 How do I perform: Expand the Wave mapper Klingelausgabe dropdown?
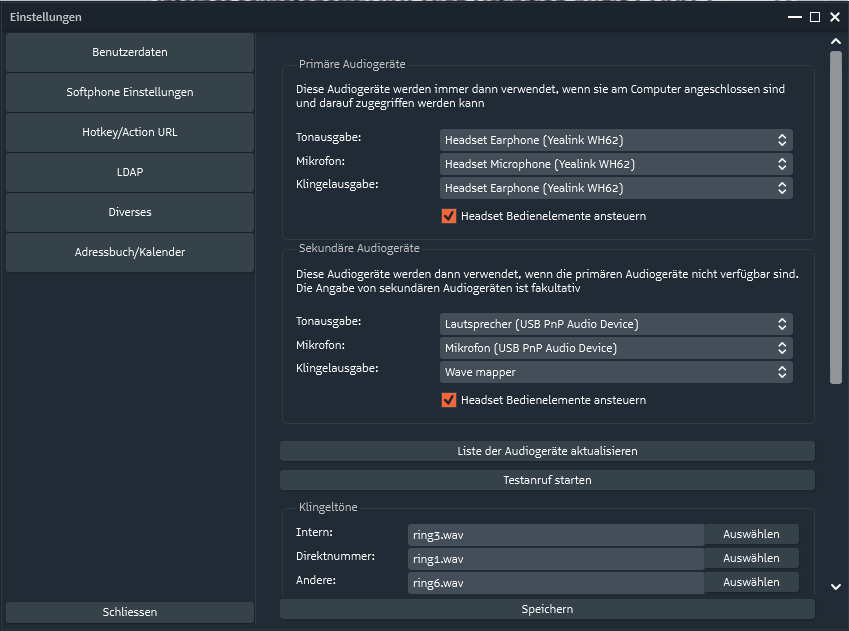616,372
